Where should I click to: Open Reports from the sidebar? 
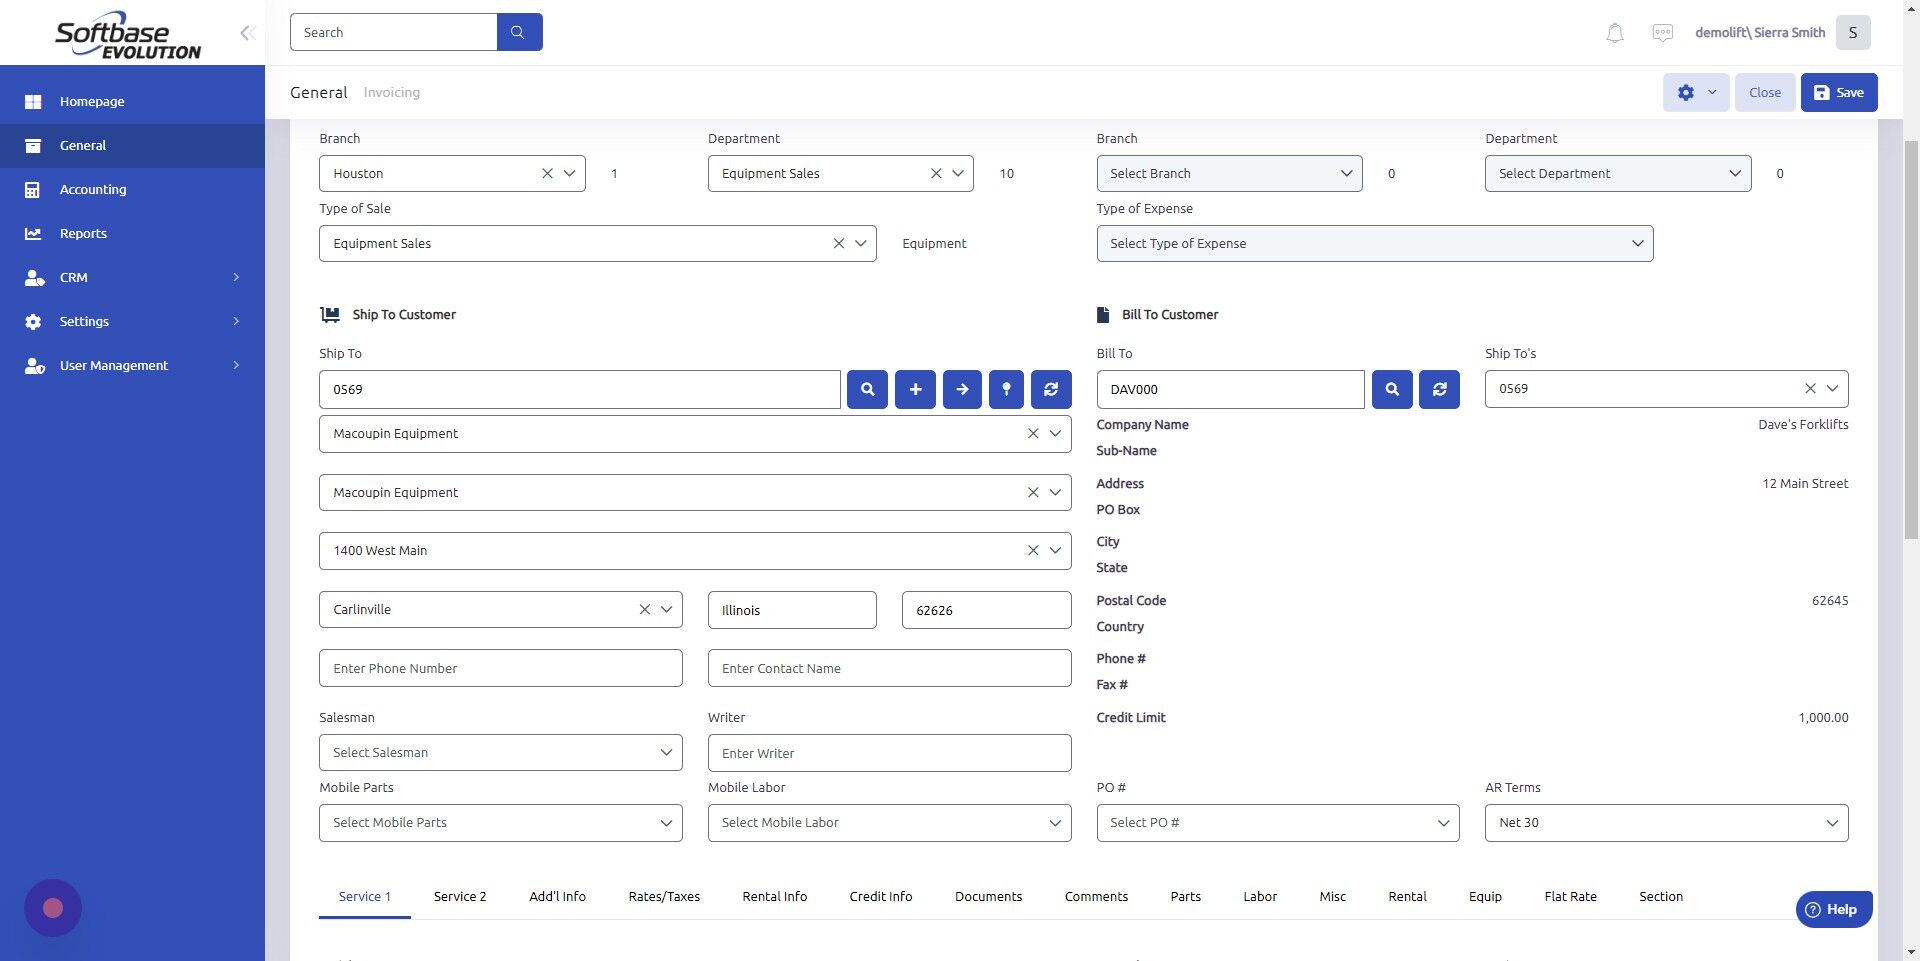(81, 233)
